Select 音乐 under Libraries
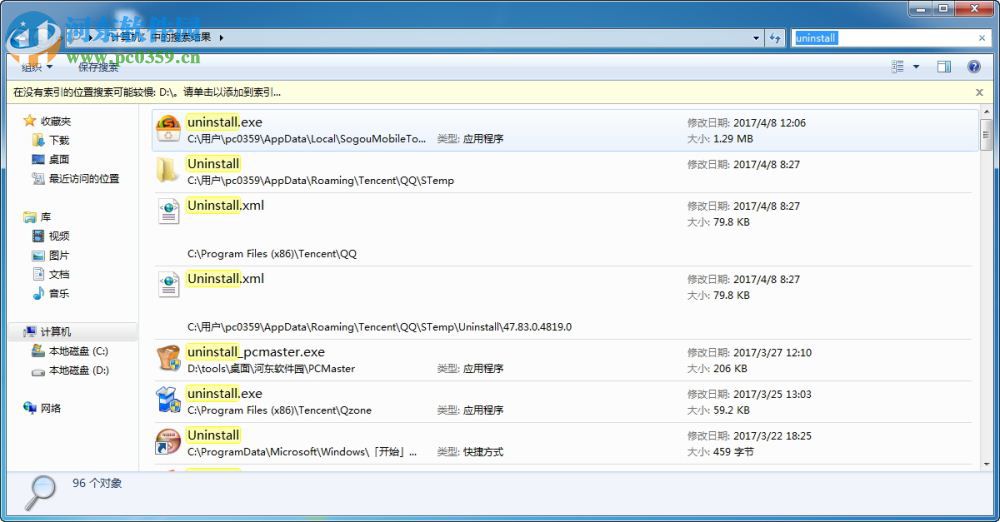 (59, 294)
